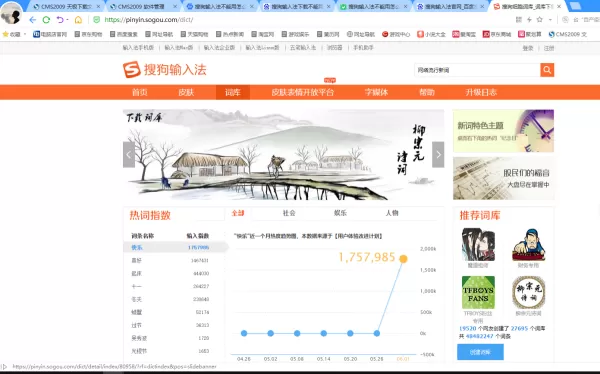This screenshot has width=600, height=374.
Task: Open 字媒体 navigation item
Action: pyautogui.click(x=377, y=92)
